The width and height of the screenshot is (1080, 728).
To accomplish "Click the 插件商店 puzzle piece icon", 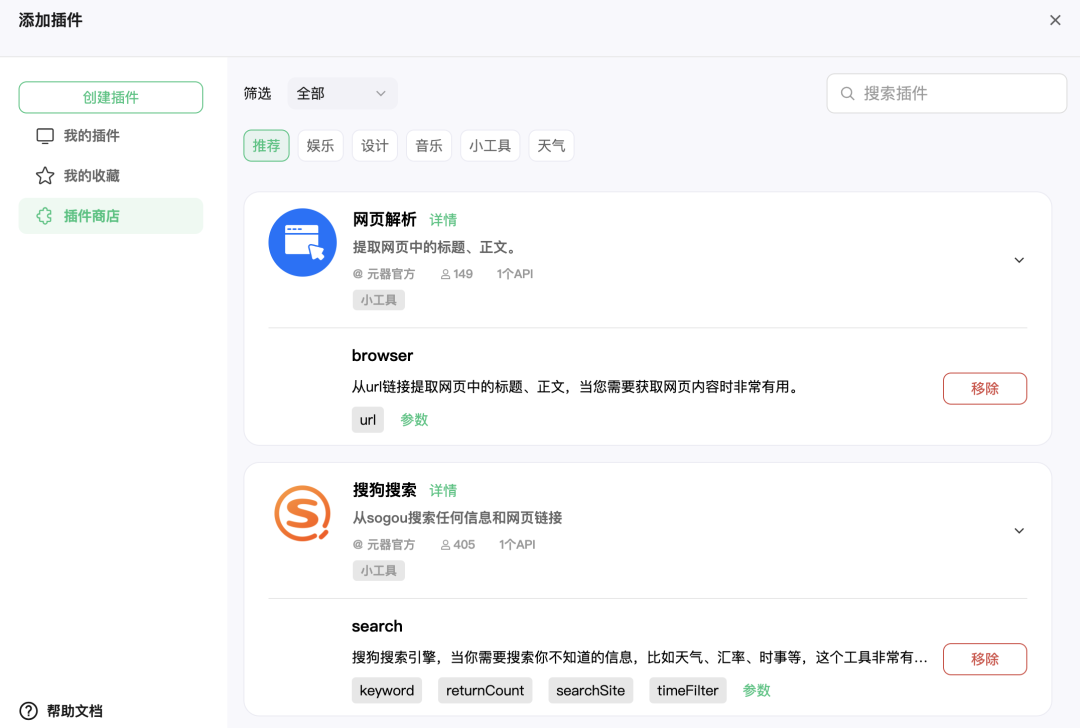I will (45, 216).
